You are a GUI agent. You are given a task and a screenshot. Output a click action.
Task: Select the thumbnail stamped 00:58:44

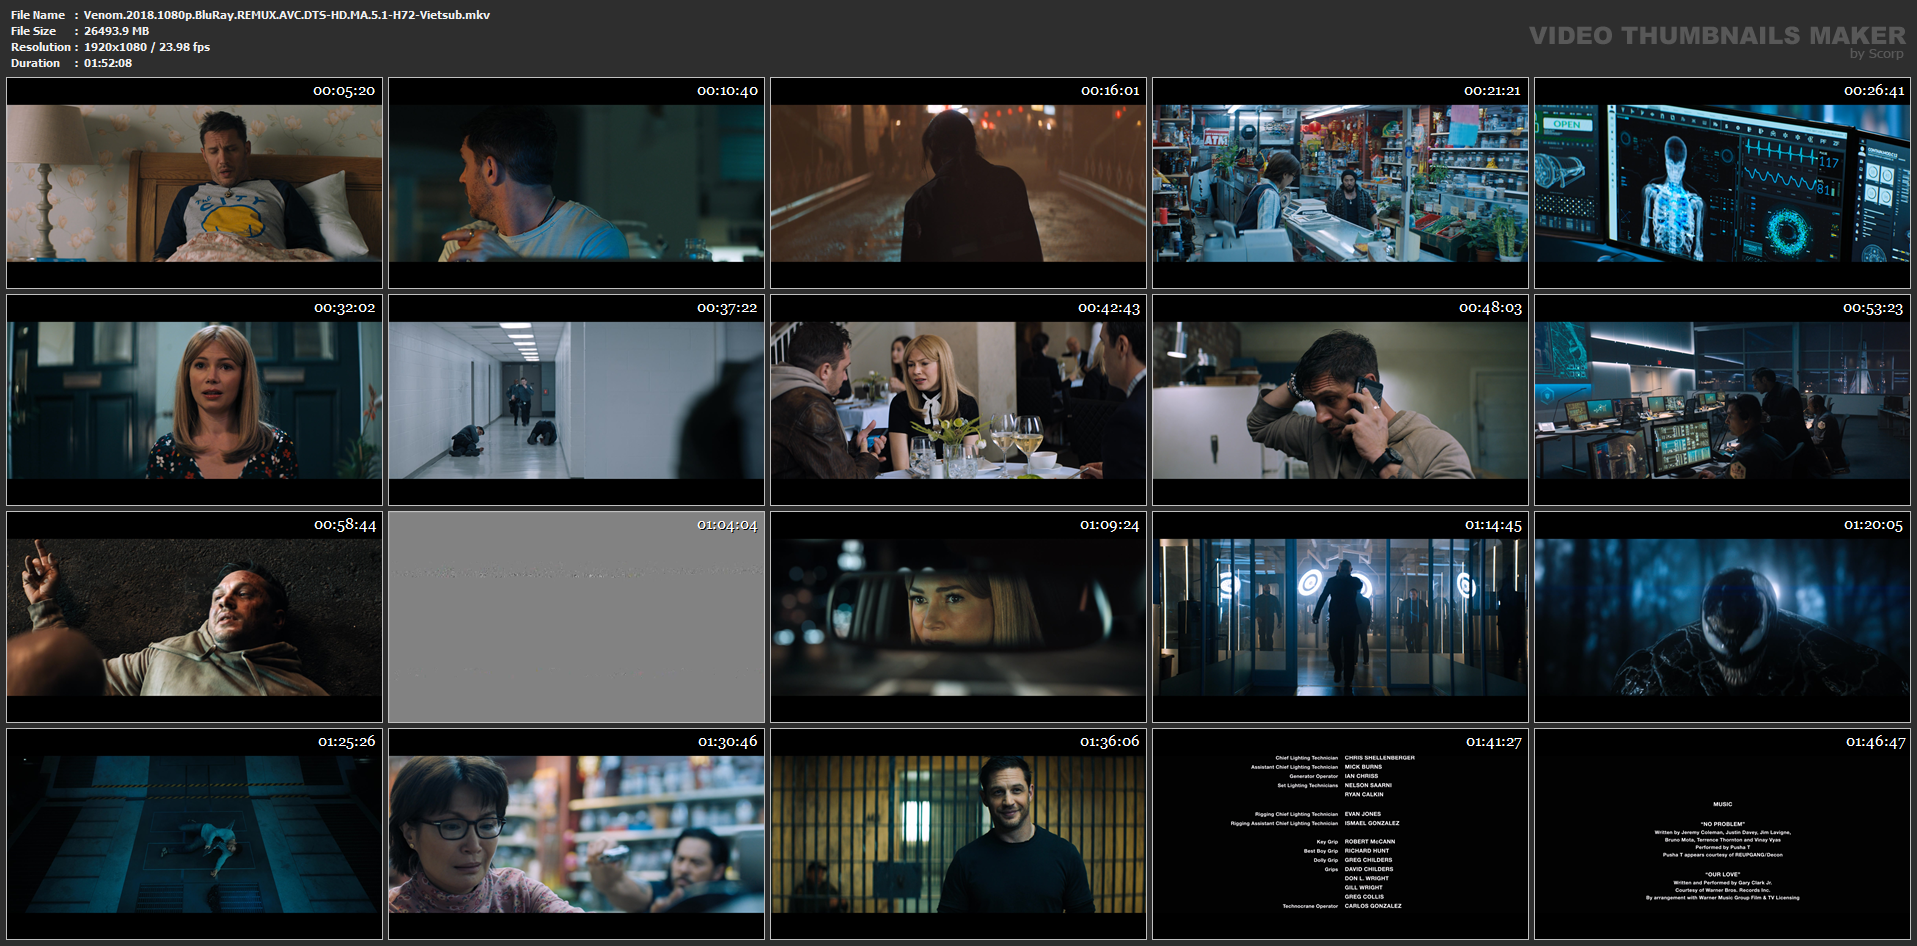(194, 617)
